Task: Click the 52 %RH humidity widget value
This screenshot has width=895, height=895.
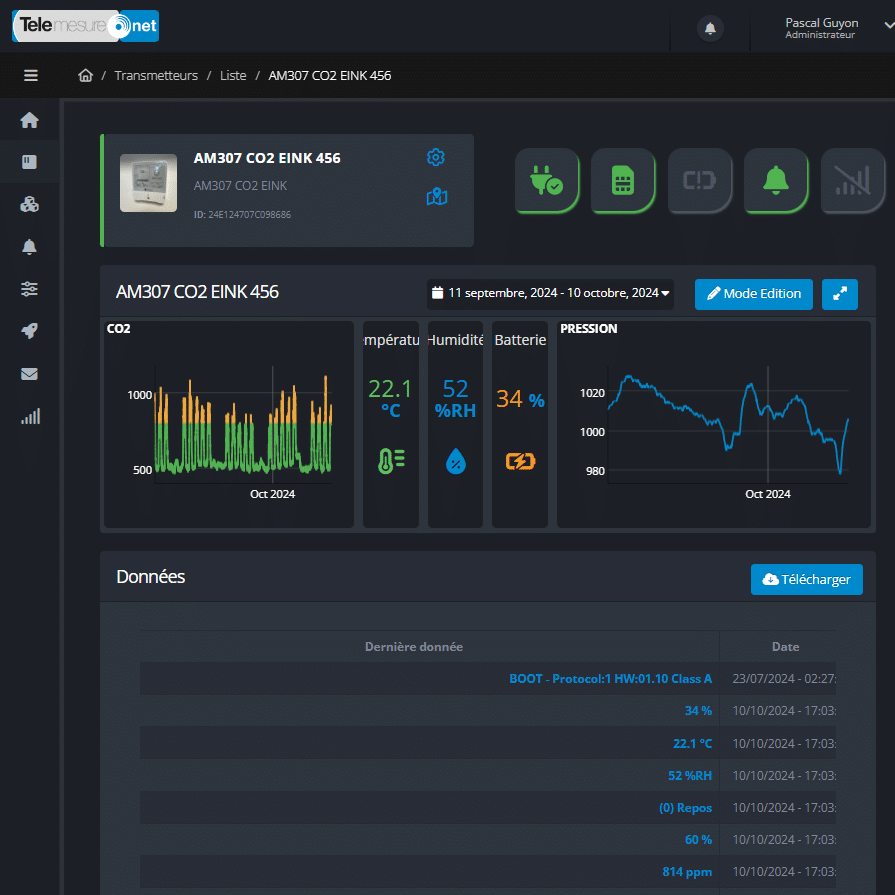Action: (455, 398)
